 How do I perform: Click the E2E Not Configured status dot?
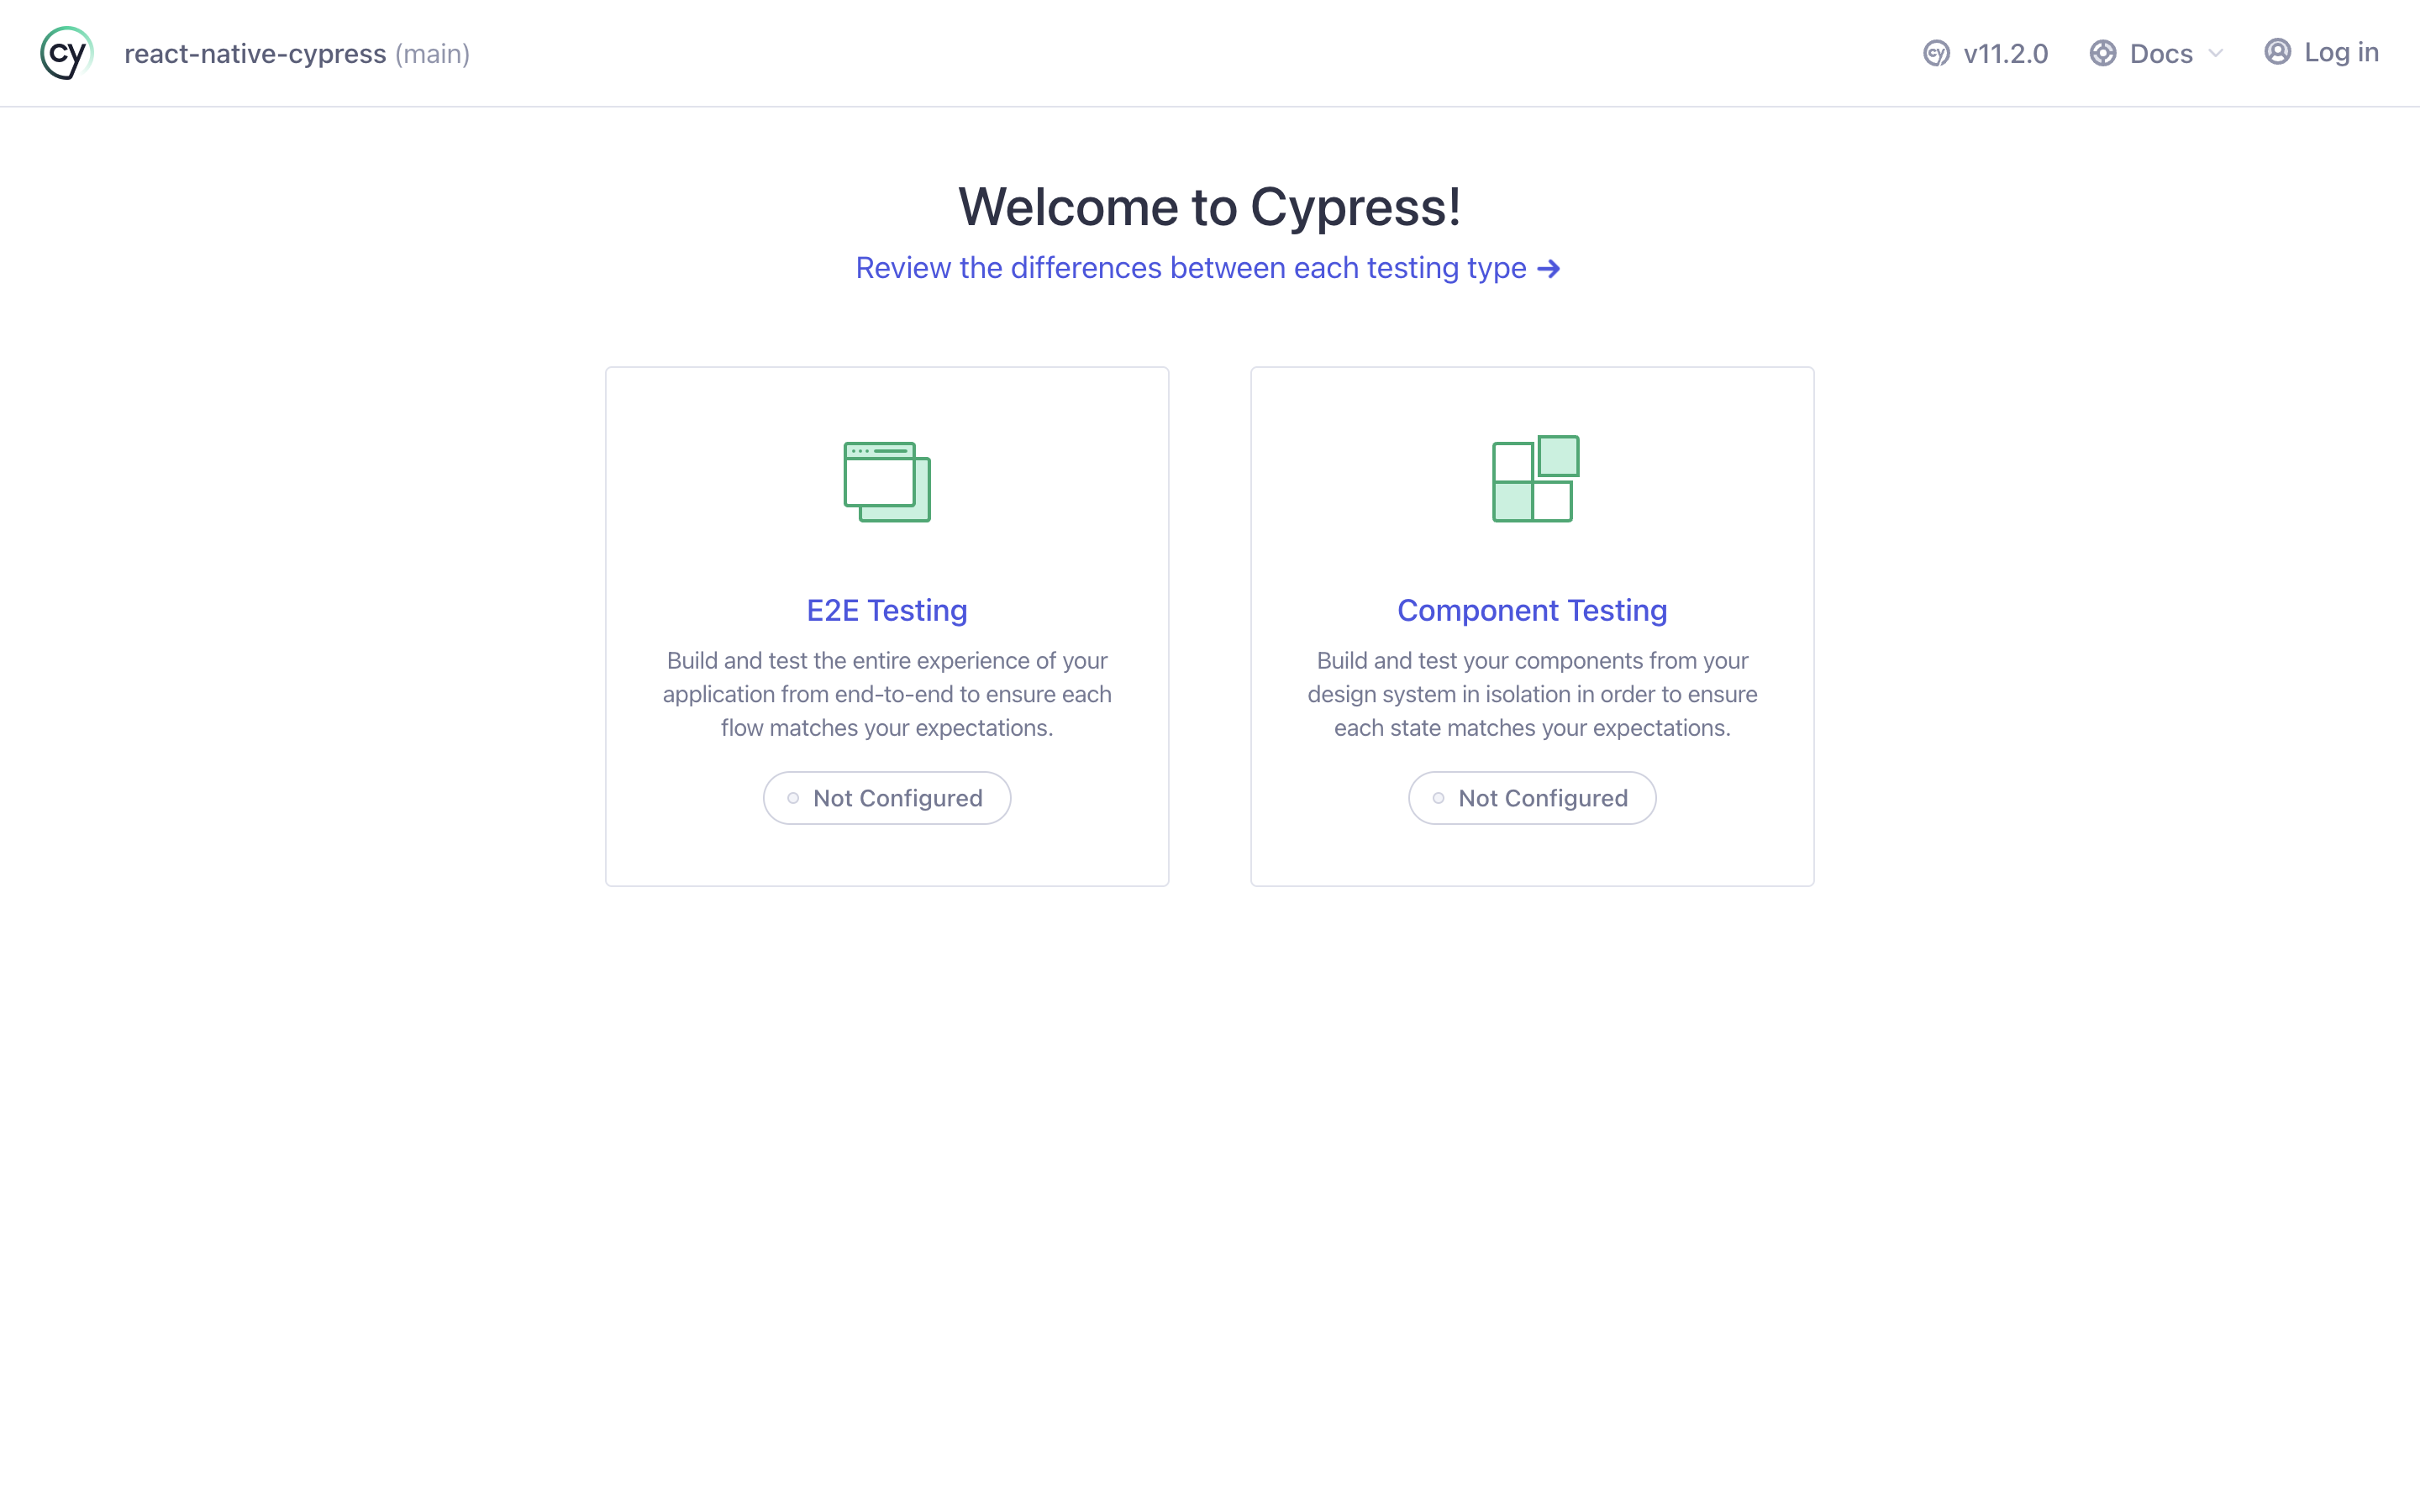coord(793,798)
